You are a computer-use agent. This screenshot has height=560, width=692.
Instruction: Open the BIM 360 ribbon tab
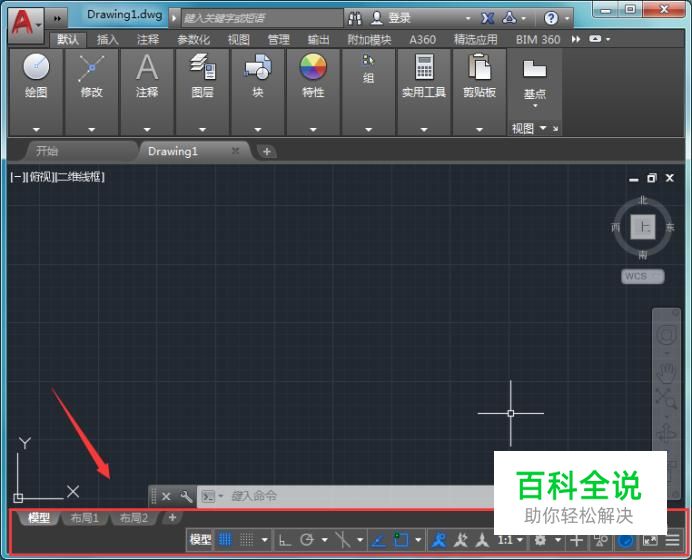tap(538, 40)
